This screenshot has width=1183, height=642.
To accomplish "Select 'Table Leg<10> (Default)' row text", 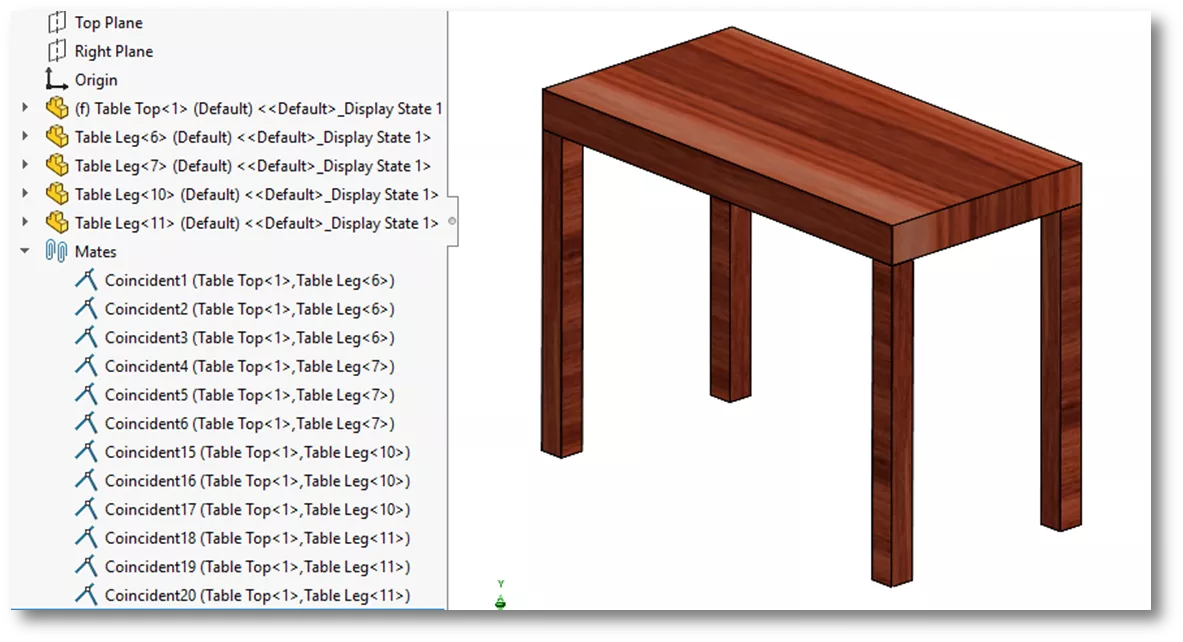I will pyautogui.click(x=257, y=195).
